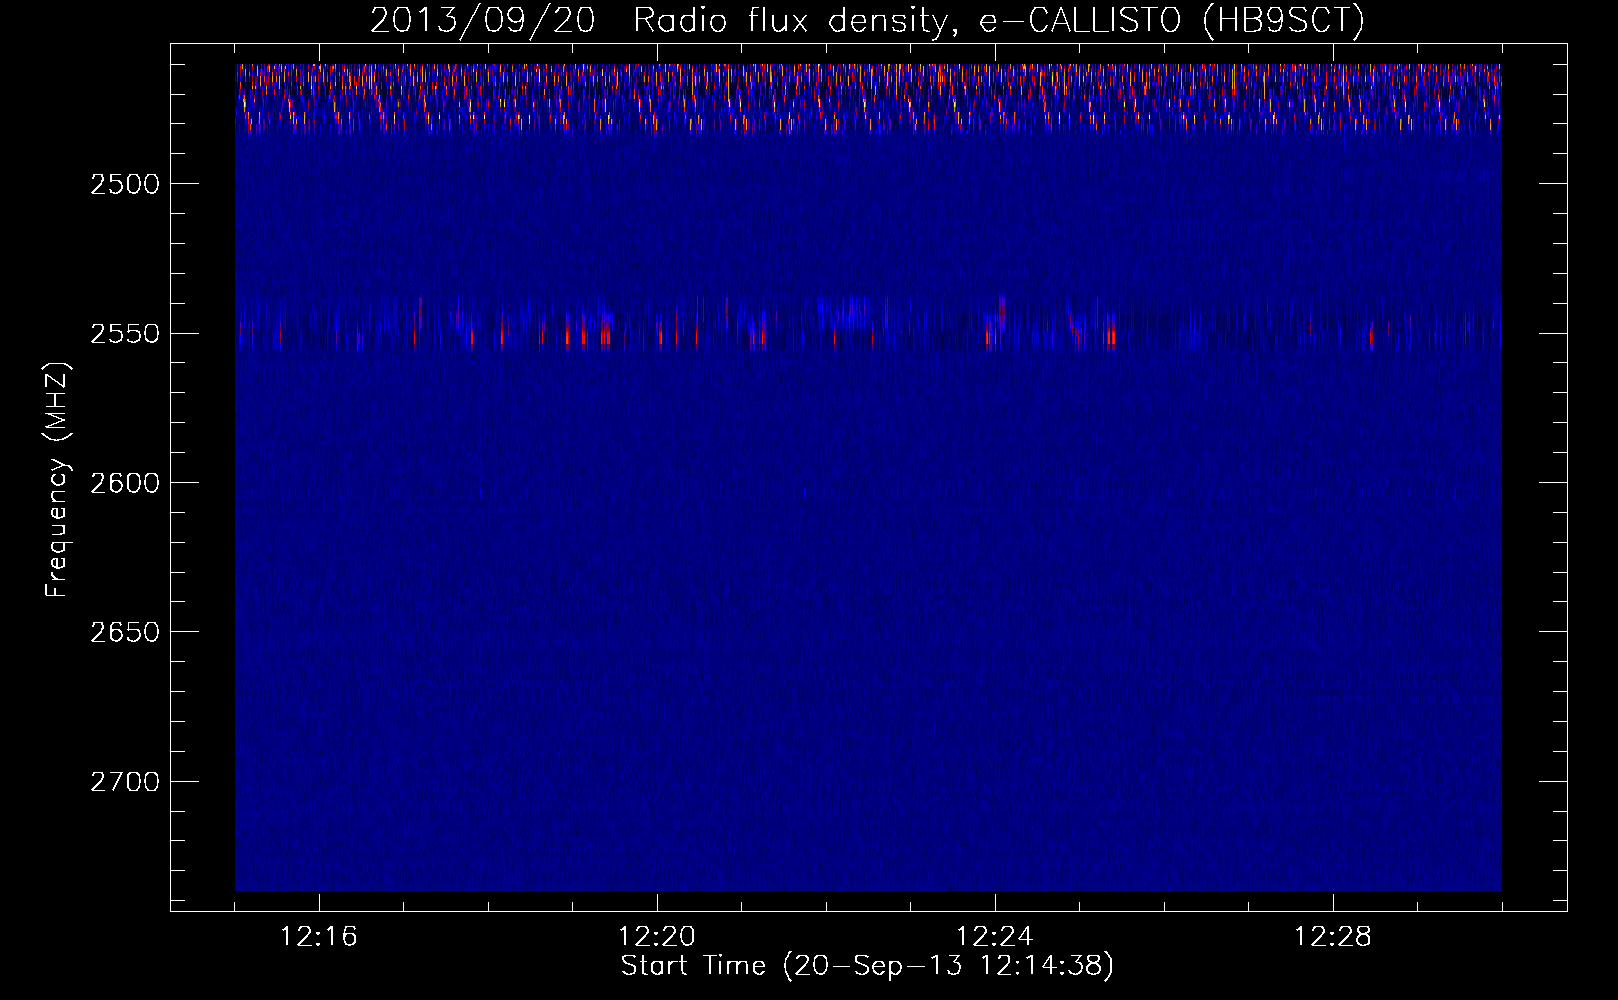Click the 12:16 time tick label
This screenshot has height=1000, width=1618.
tap(319, 937)
